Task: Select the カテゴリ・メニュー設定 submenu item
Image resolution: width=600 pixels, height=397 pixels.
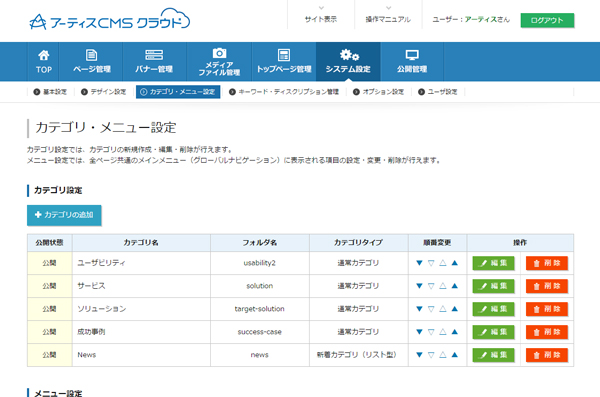Action: click(x=178, y=92)
